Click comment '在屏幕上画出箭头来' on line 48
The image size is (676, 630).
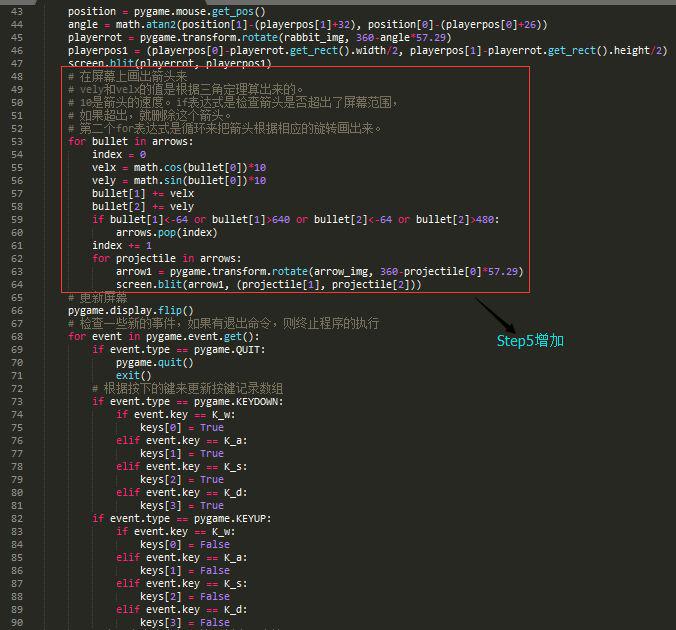point(128,77)
